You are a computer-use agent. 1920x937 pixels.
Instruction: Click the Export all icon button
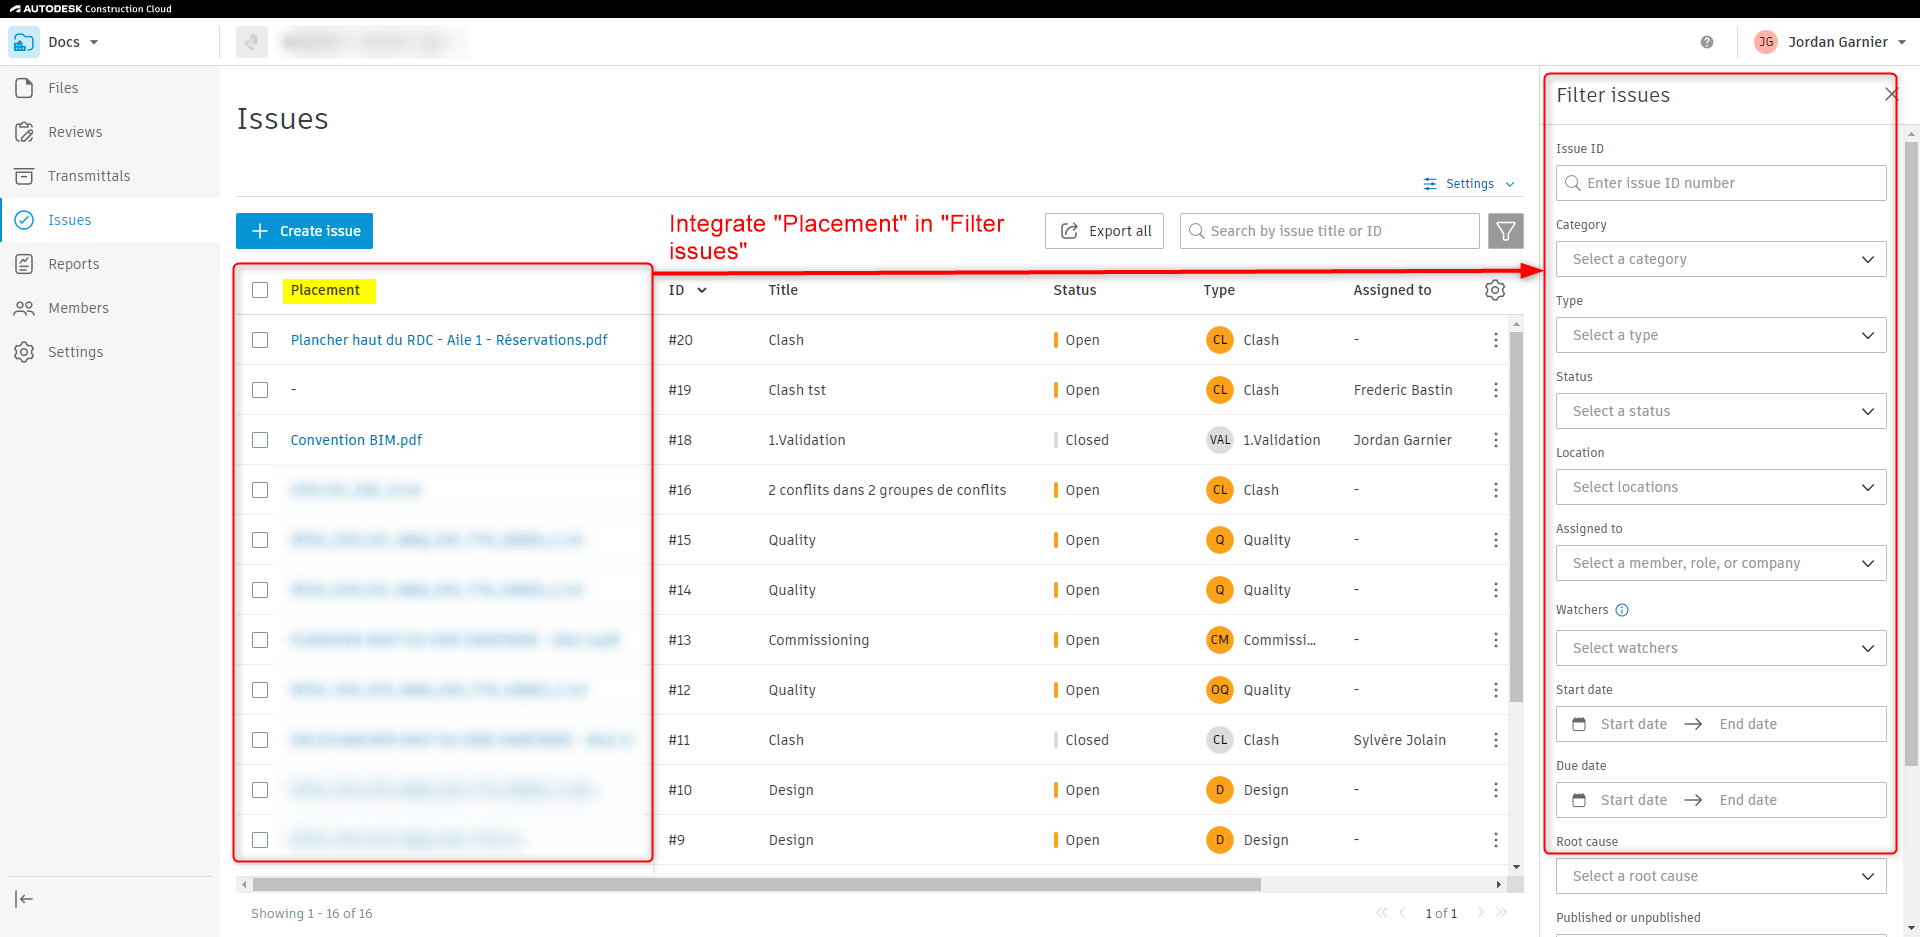(1104, 231)
